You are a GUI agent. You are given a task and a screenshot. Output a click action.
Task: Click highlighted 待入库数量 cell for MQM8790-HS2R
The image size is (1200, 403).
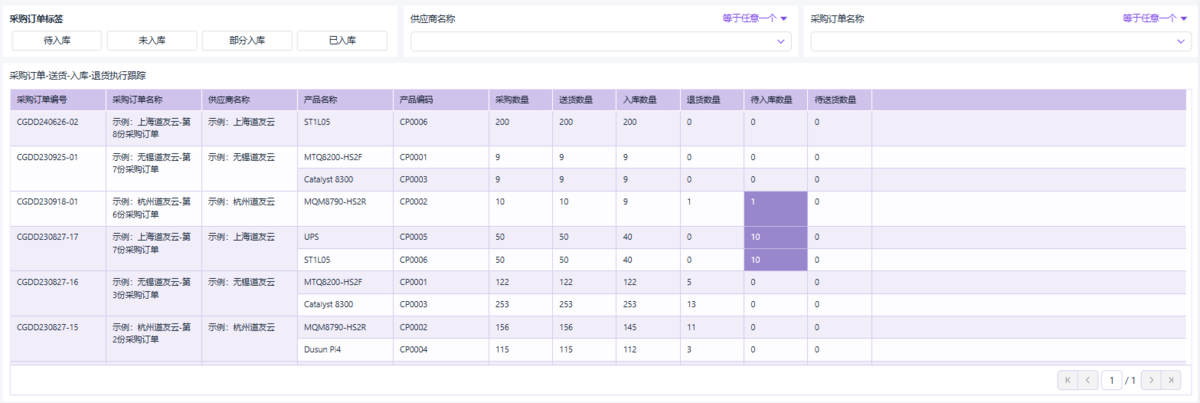(775, 202)
